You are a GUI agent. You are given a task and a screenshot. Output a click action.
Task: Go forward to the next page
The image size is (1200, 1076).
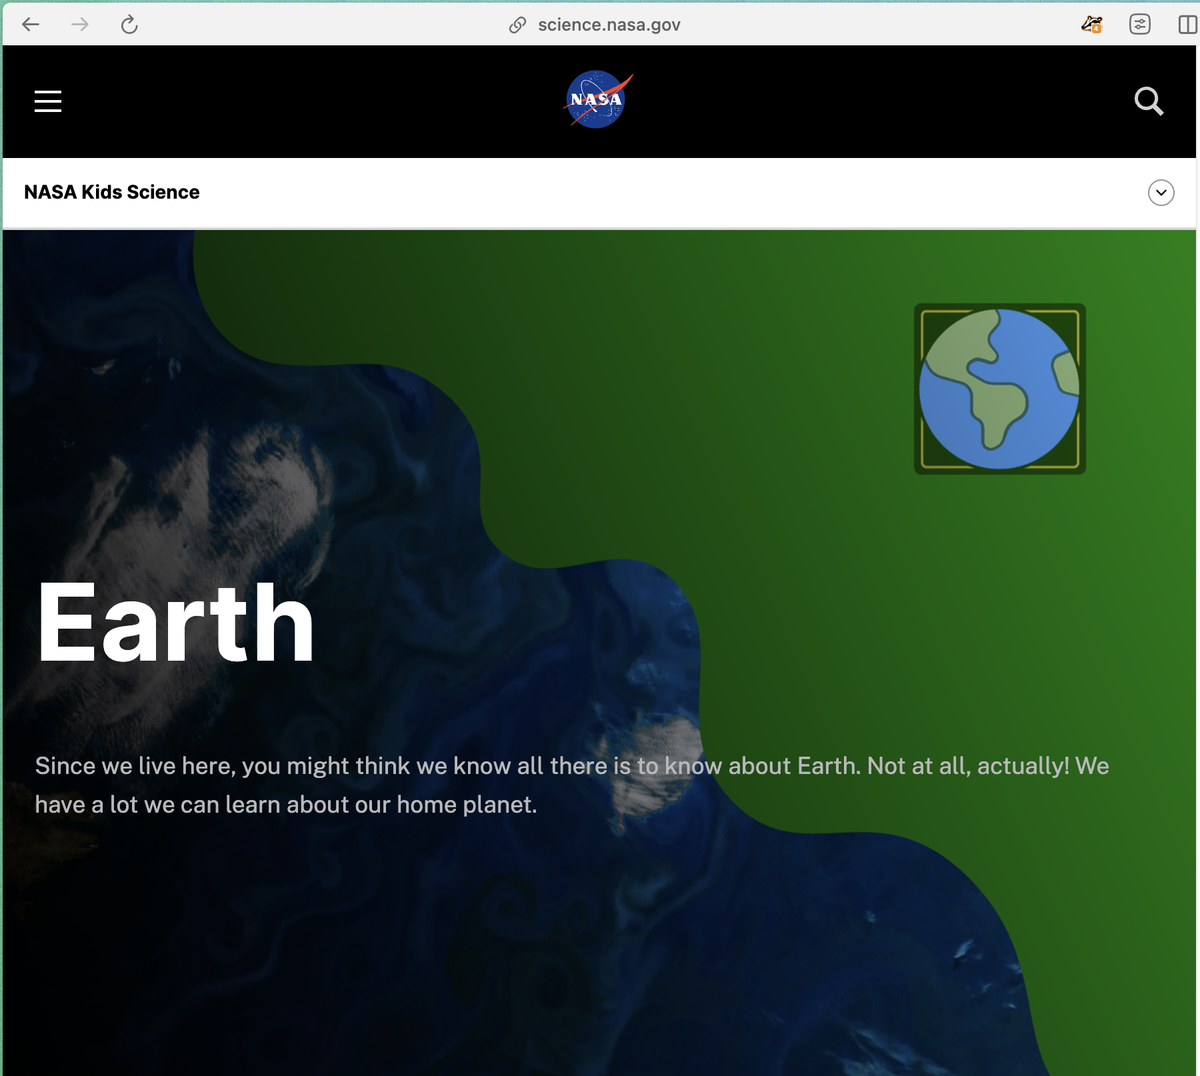pyautogui.click(x=80, y=25)
